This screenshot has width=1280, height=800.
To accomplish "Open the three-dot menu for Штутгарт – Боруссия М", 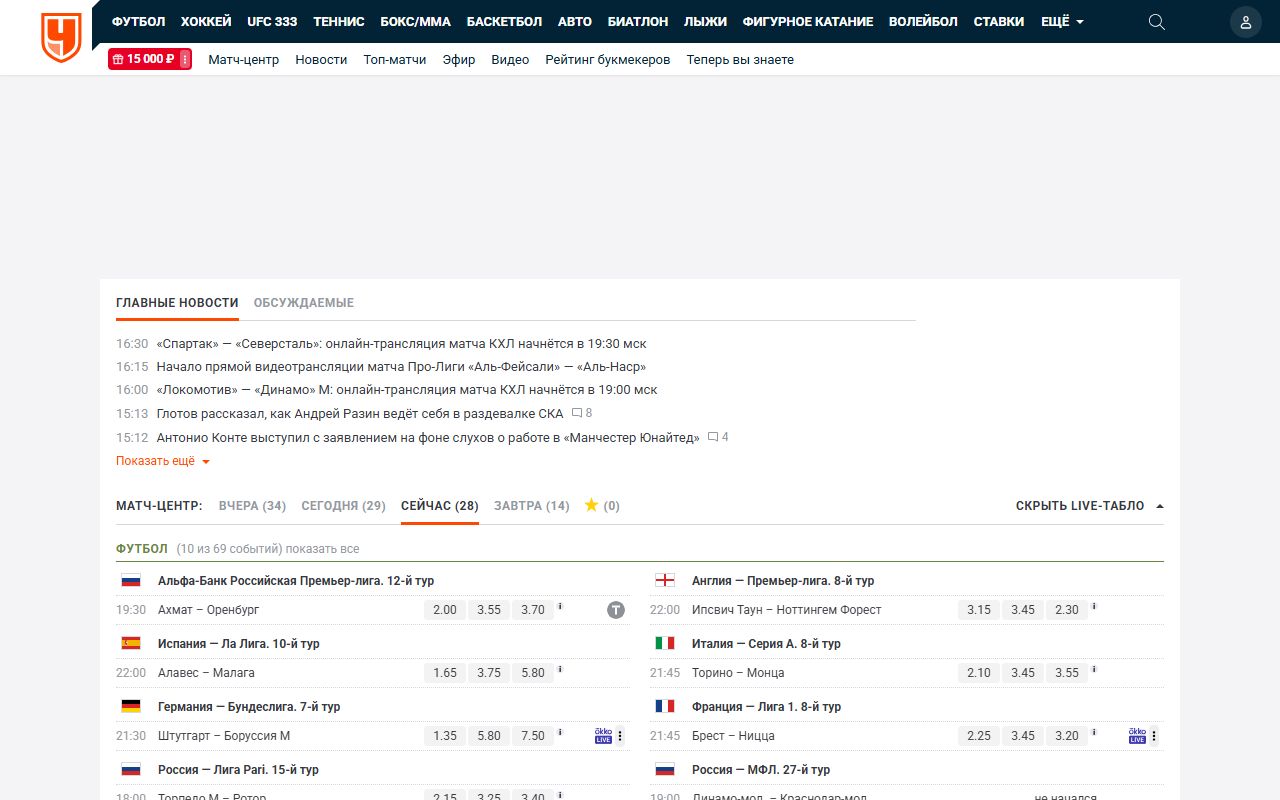I will (x=620, y=736).
